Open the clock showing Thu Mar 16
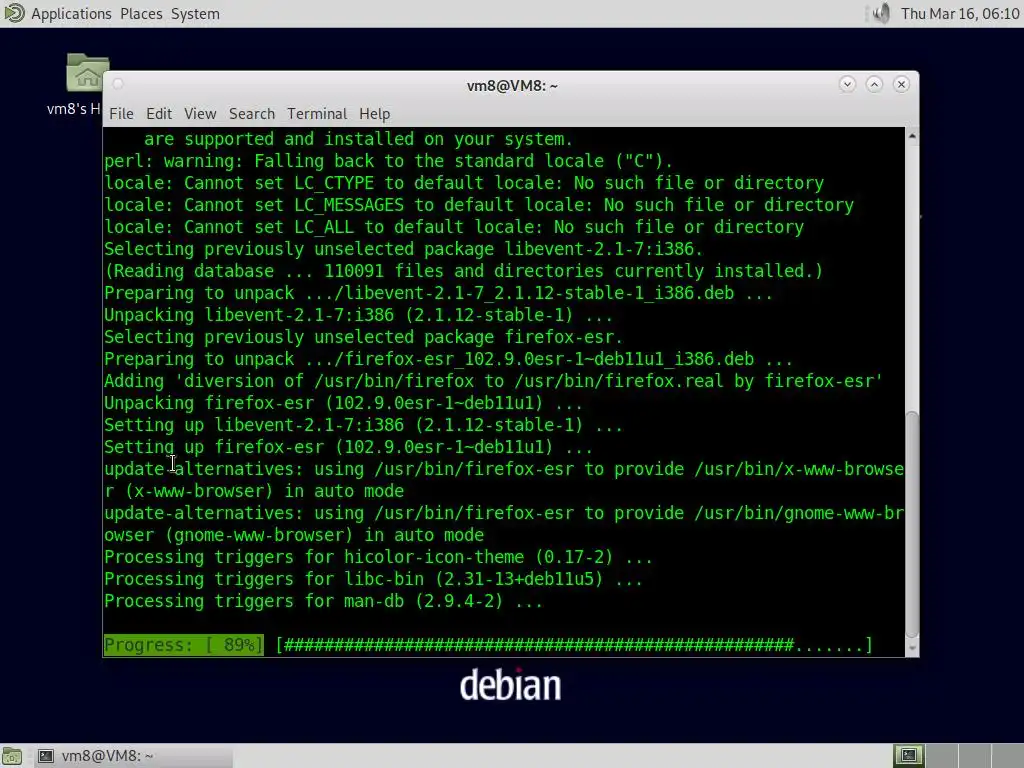Image resolution: width=1024 pixels, height=768 pixels. point(960,14)
